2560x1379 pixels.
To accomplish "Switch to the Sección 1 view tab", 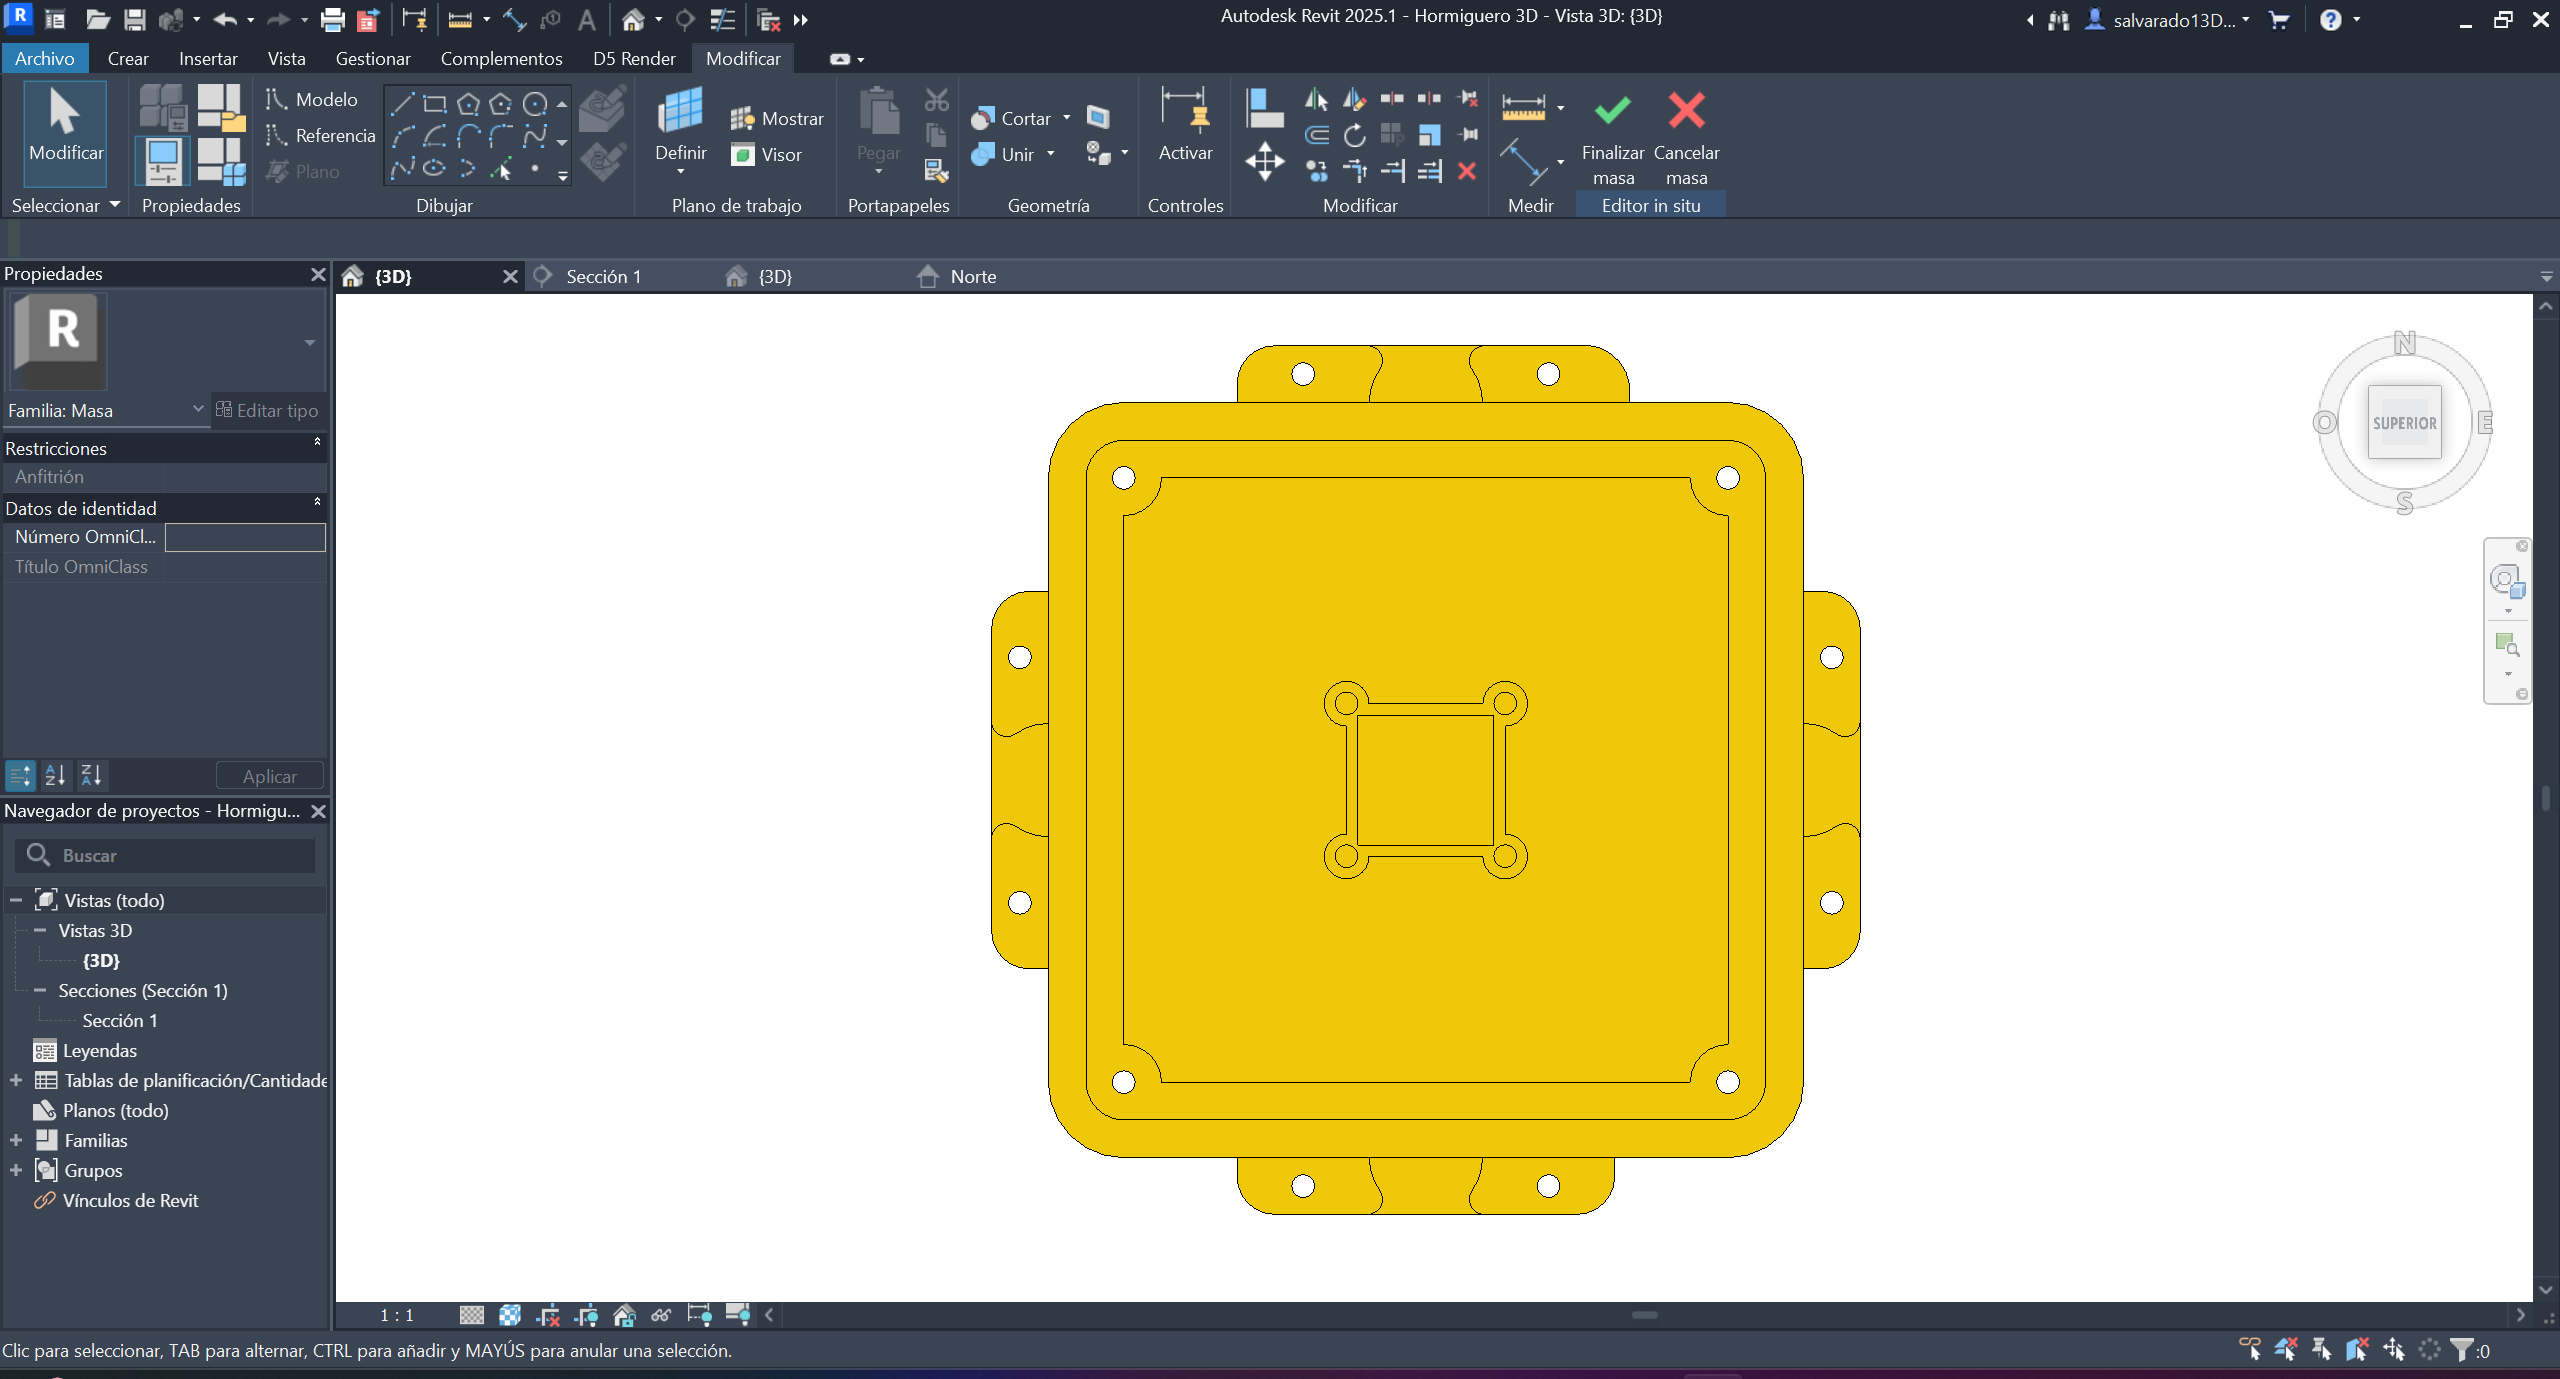I will pyautogui.click(x=603, y=277).
